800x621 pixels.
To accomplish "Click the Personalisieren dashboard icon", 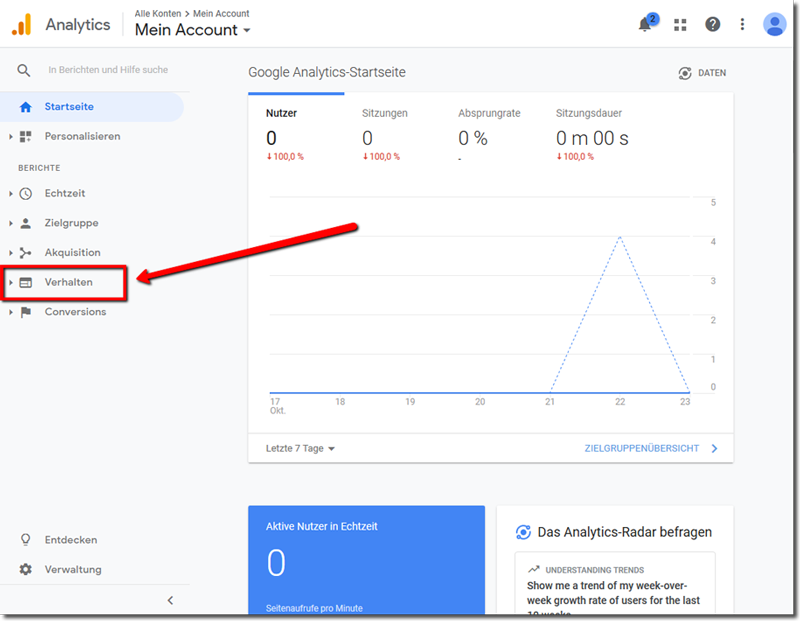I will [x=26, y=136].
